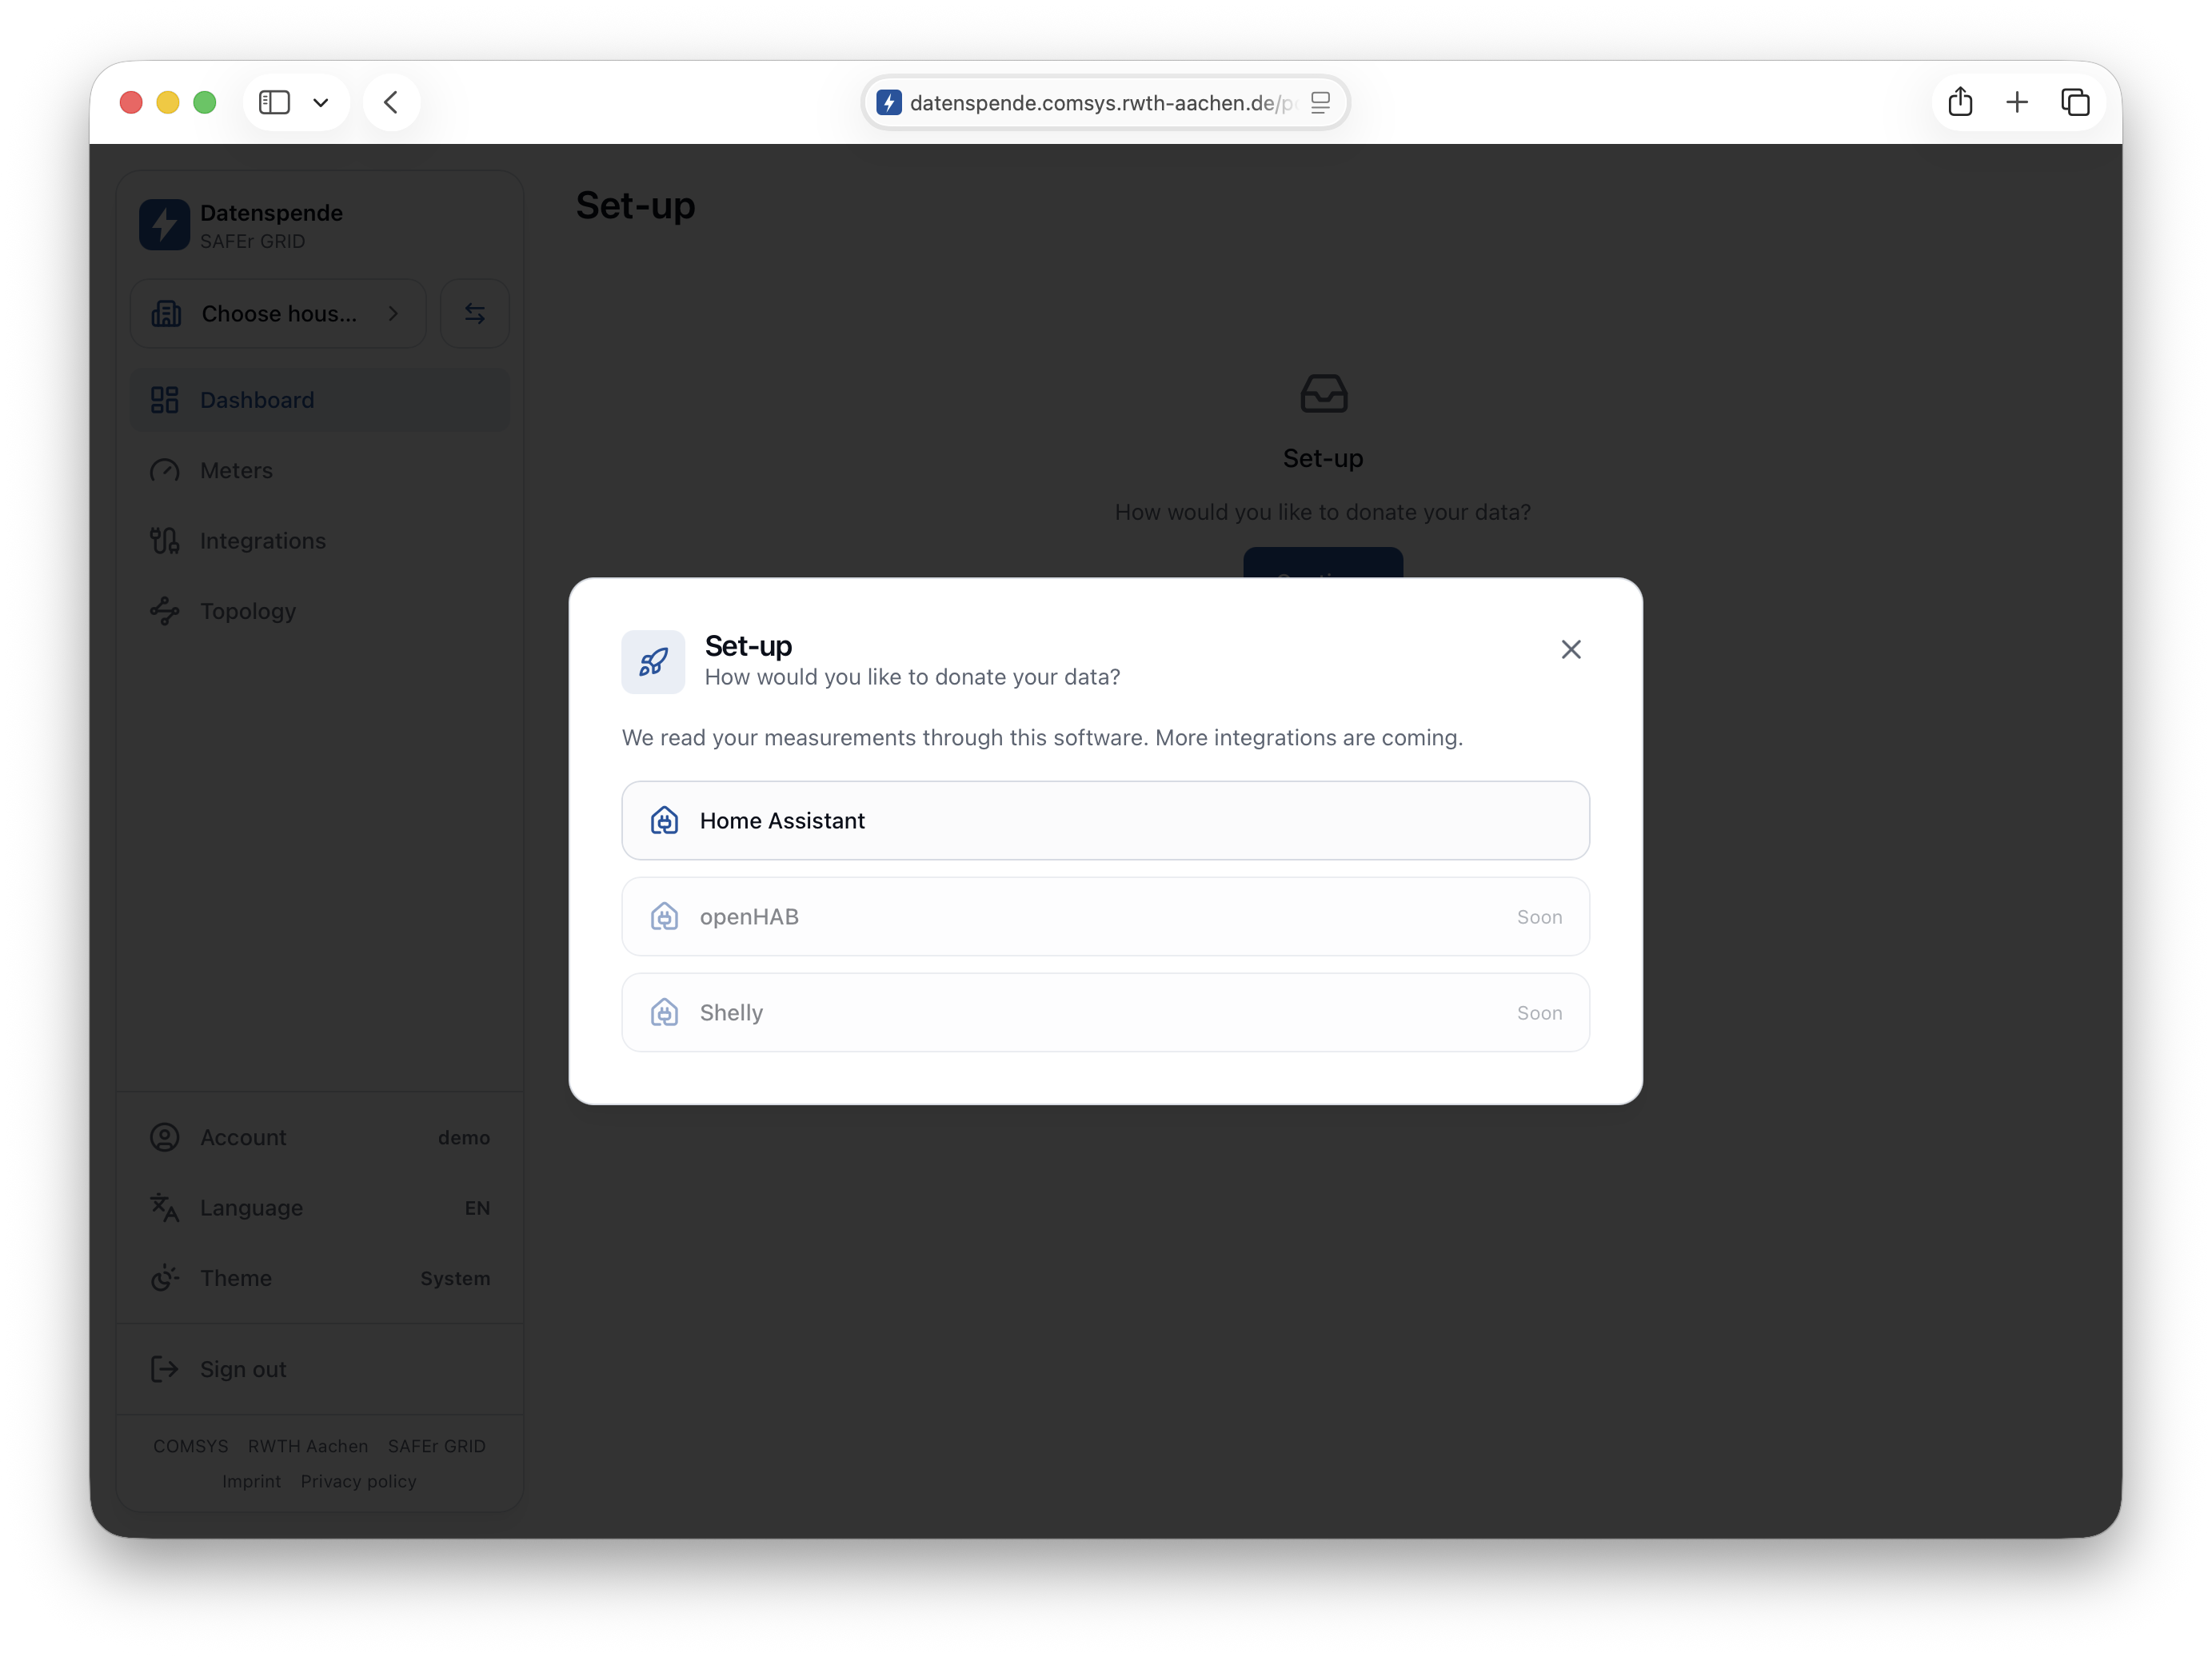The width and height of the screenshot is (2212, 1657).
Task: Click the openHAB option marked Soon
Action: pos(1105,917)
